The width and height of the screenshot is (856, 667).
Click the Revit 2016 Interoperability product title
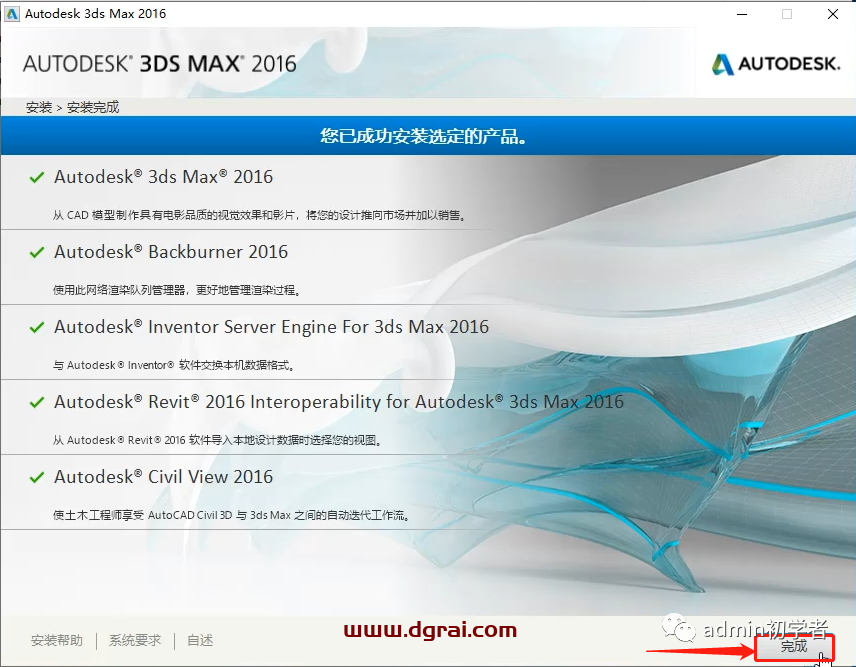(x=338, y=402)
